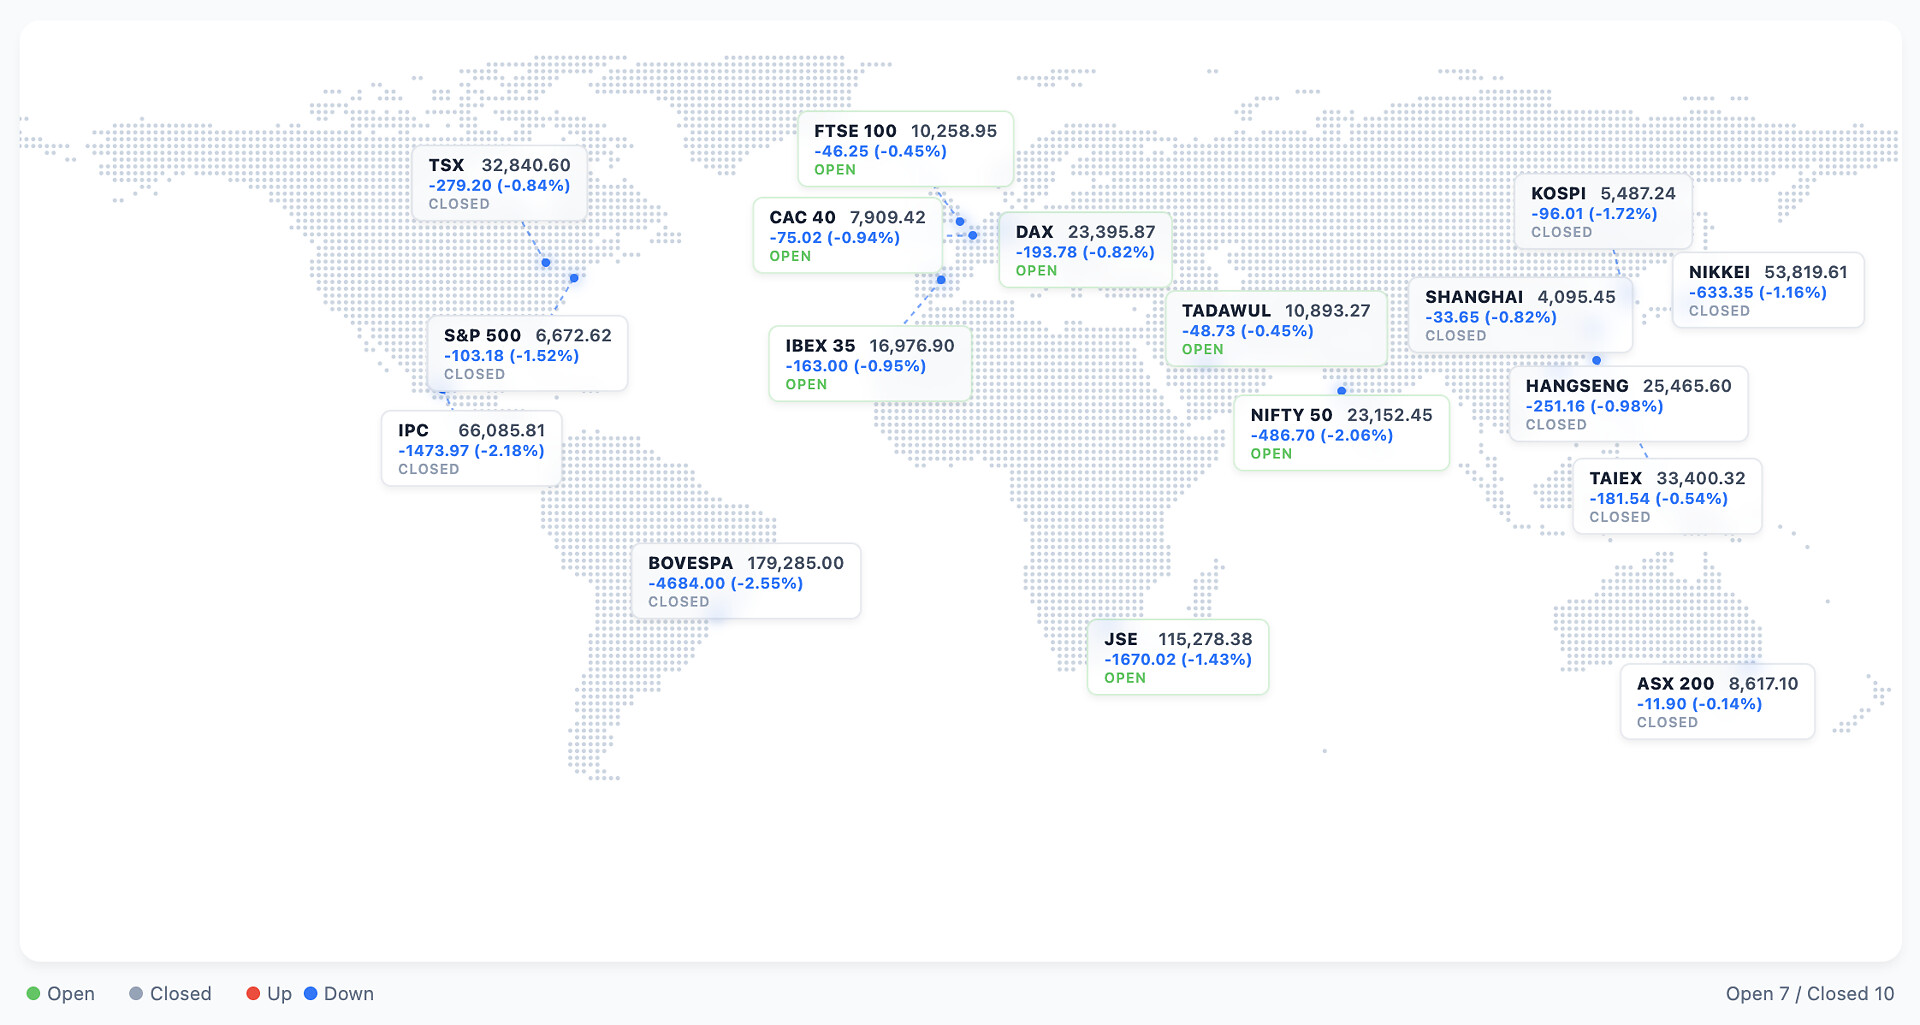Open the FTSE 100 index card
This screenshot has height=1025, width=1920.
click(x=905, y=149)
